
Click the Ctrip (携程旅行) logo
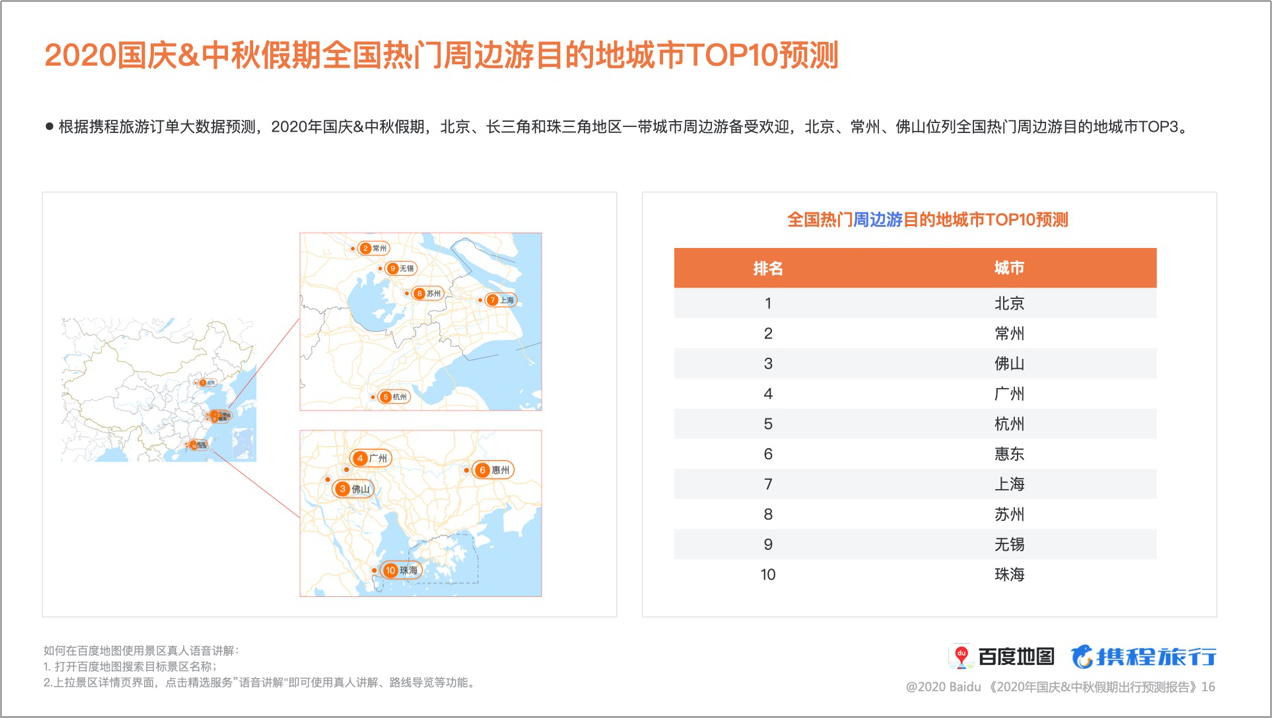click(x=1144, y=657)
